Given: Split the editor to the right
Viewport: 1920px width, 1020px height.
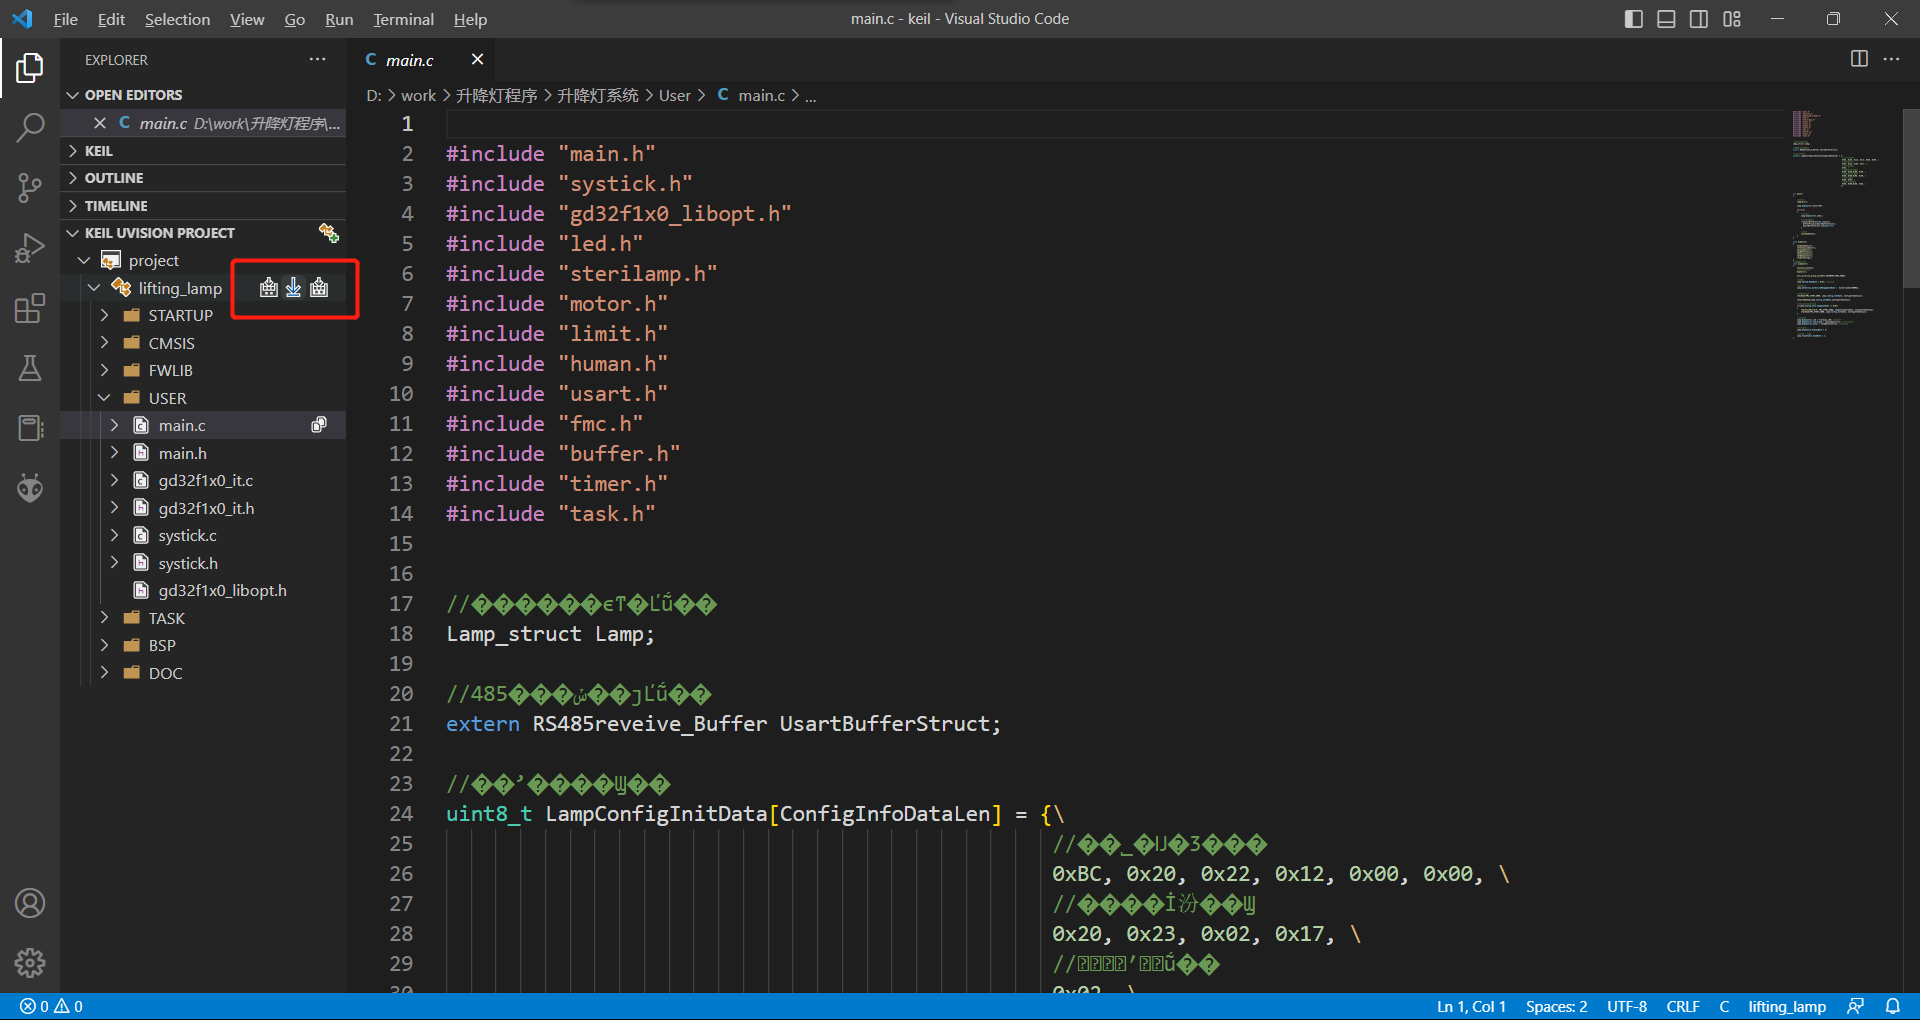Looking at the screenshot, I should (1859, 59).
